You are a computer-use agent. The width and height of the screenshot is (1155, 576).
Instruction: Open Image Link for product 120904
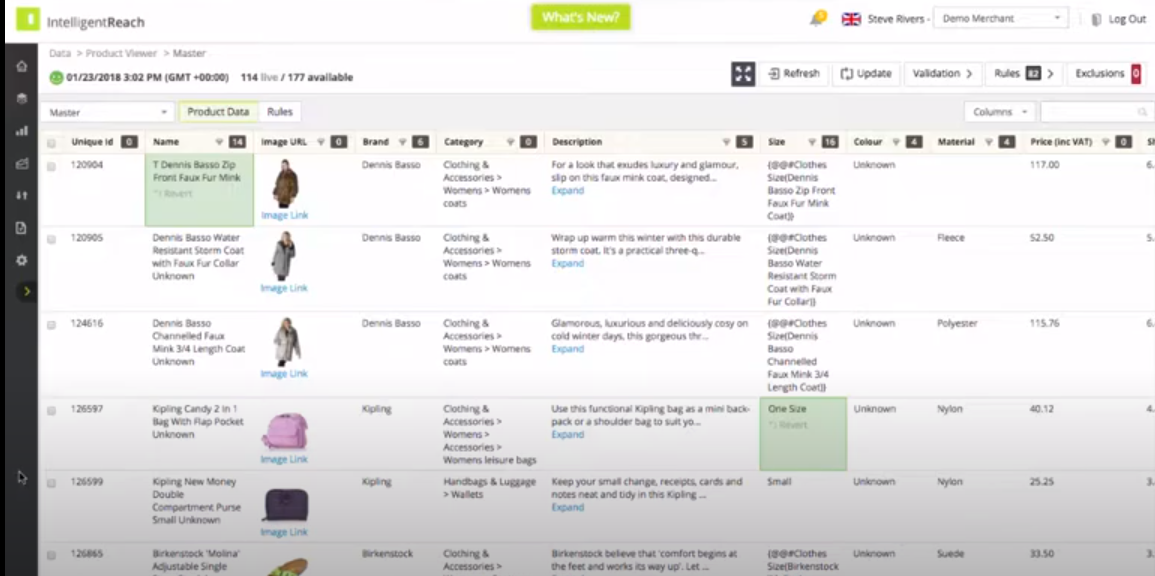pos(284,216)
